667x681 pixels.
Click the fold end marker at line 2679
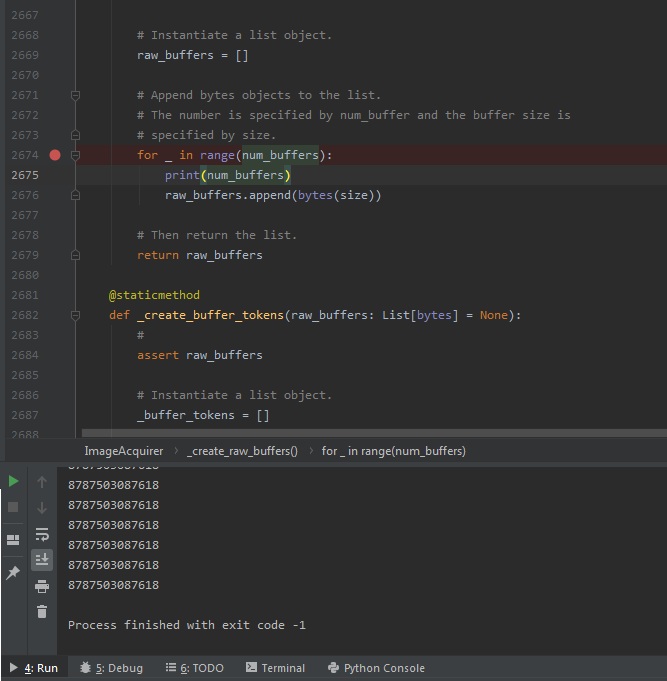tap(75, 255)
